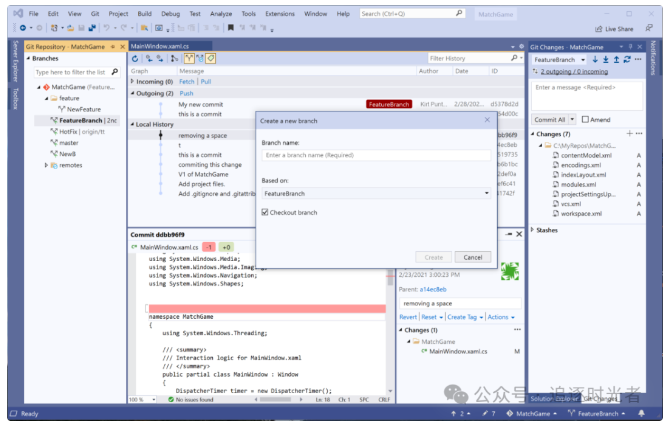Click the Save All toolbar icon
The image size is (667, 426).
(x=92, y=28)
